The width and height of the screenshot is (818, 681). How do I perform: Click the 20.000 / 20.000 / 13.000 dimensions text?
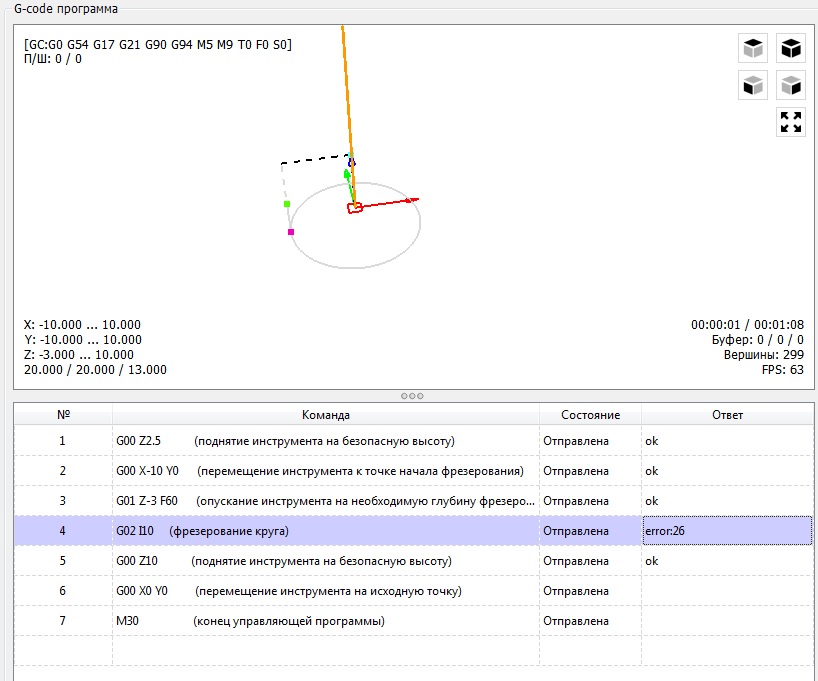pyautogui.click(x=95, y=370)
